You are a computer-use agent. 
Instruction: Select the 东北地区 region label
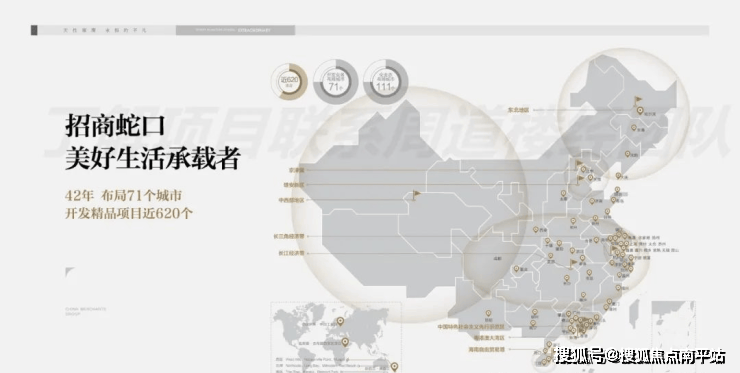[x=518, y=110]
